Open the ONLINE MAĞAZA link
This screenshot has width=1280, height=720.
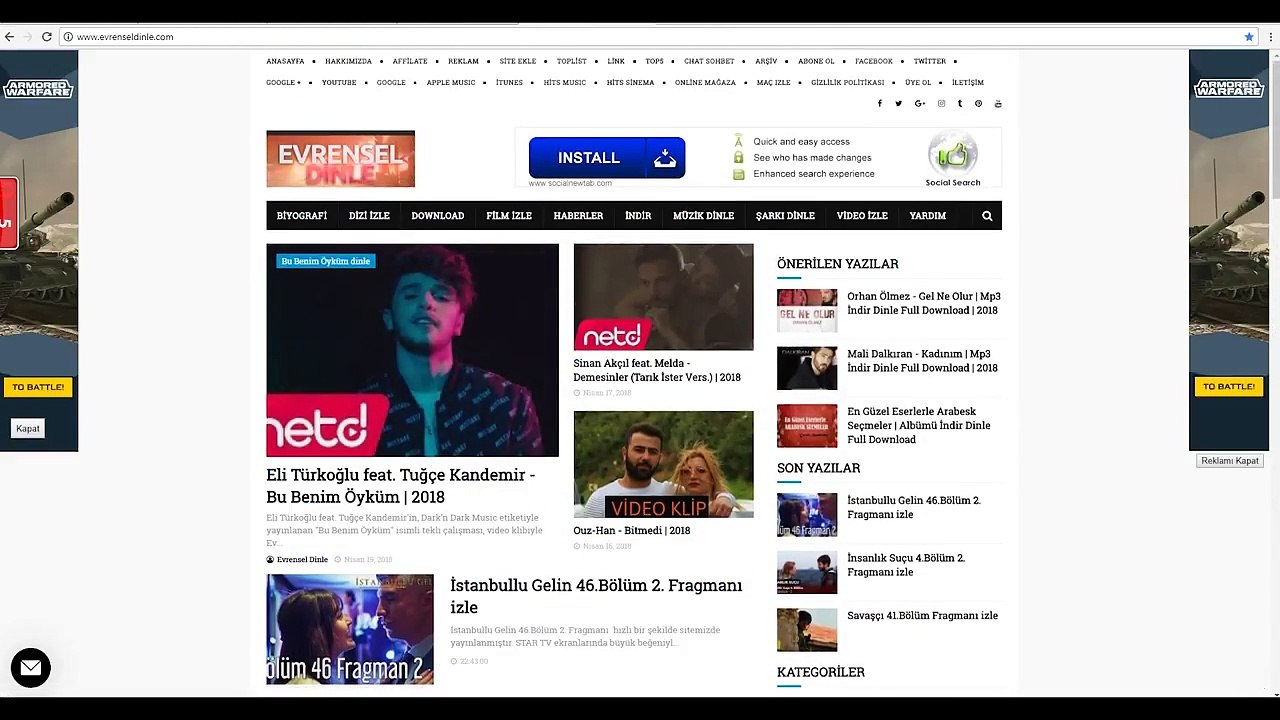click(705, 83)
